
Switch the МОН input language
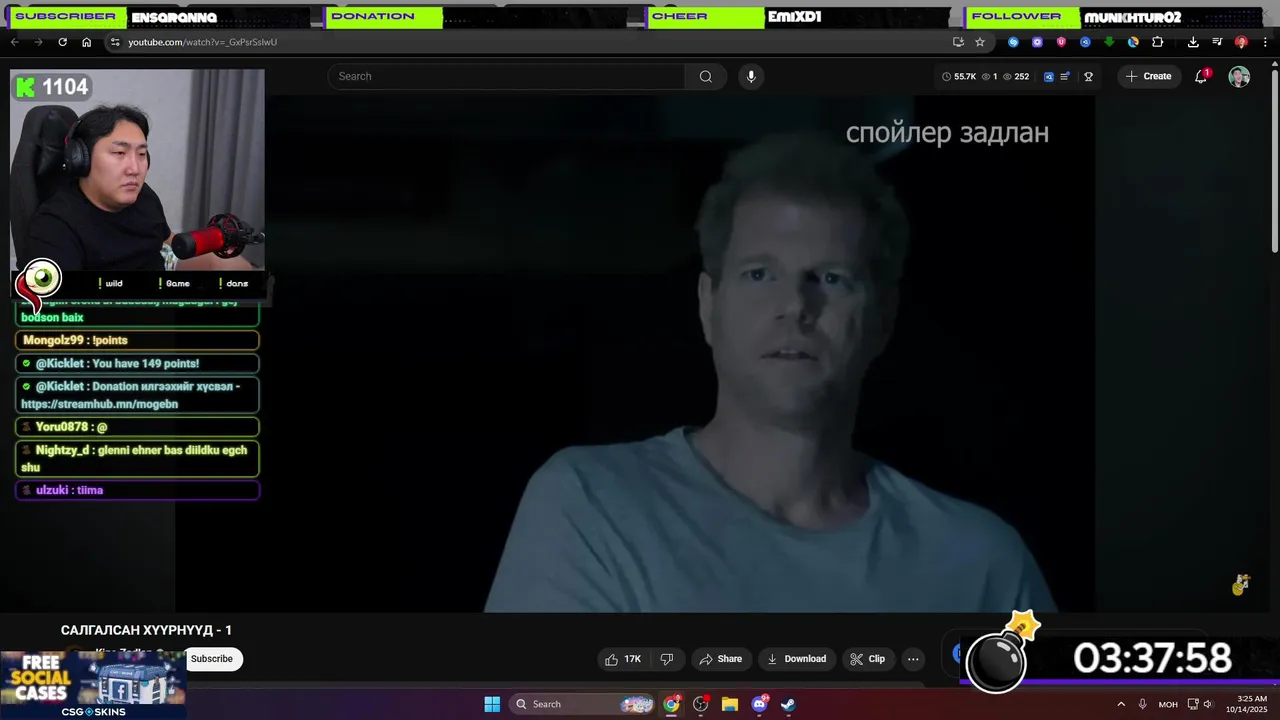point(1168,704)
